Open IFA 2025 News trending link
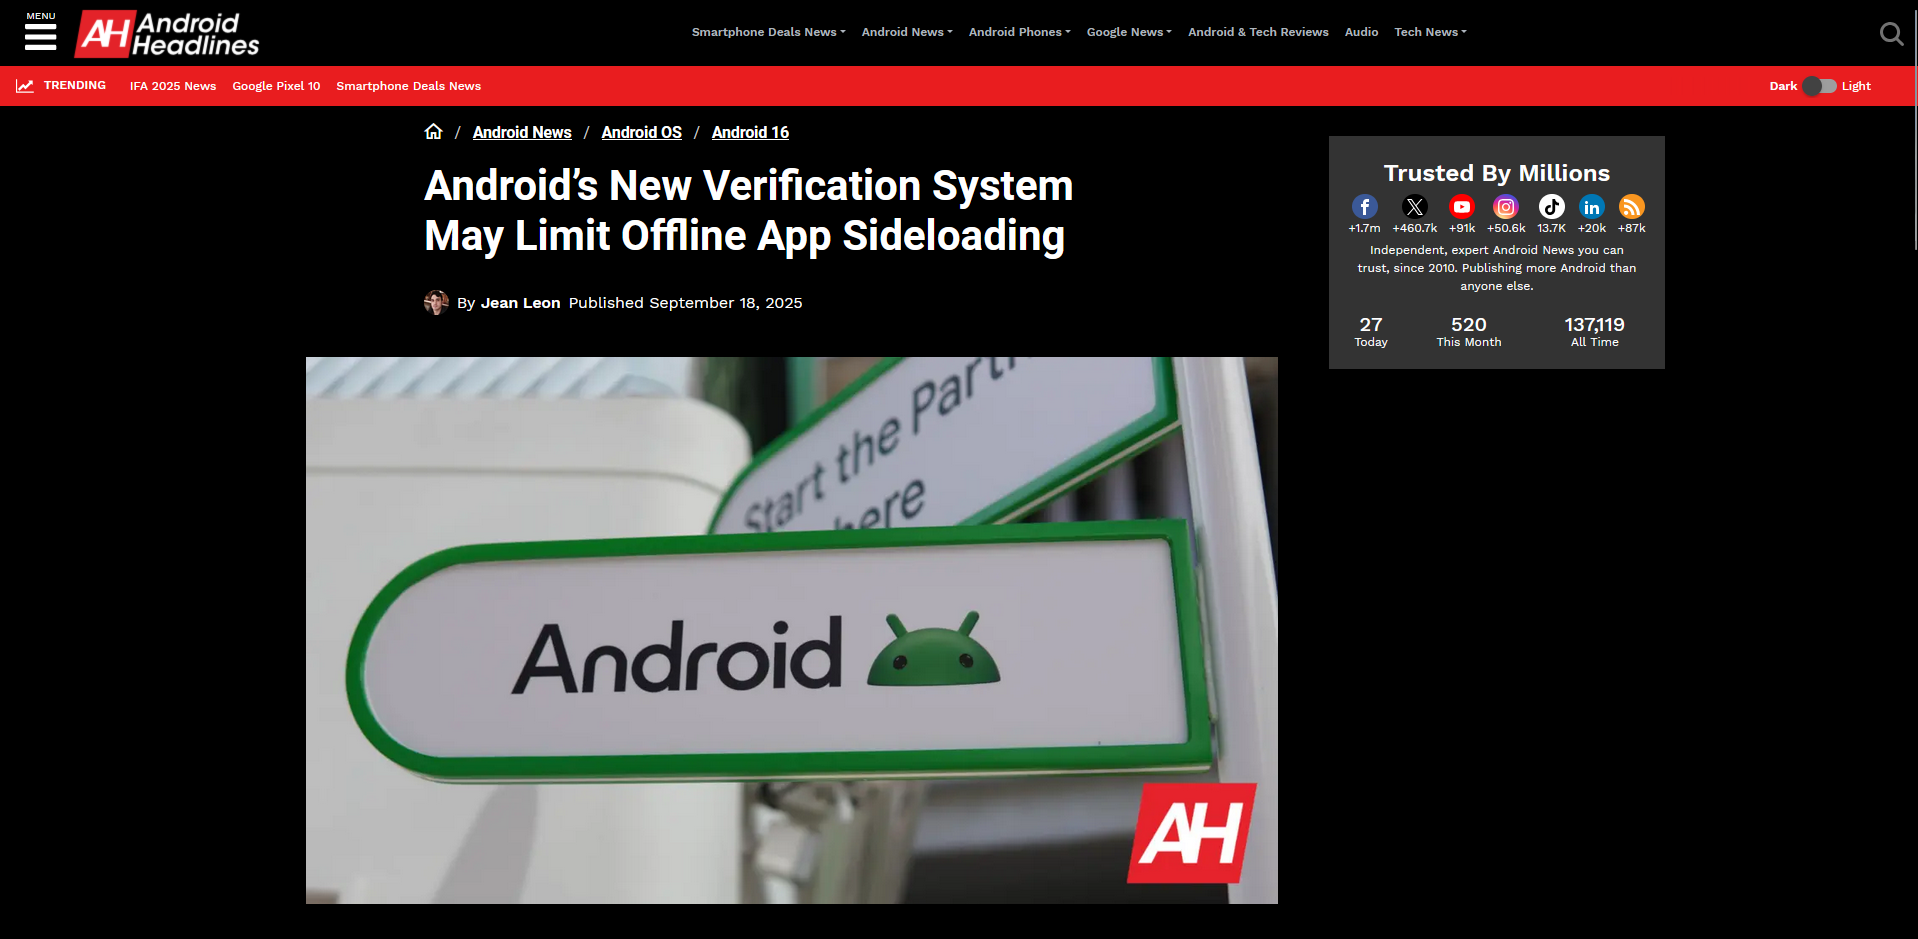1918x939 pixels. pyautogui.click(x=173, y=86)
